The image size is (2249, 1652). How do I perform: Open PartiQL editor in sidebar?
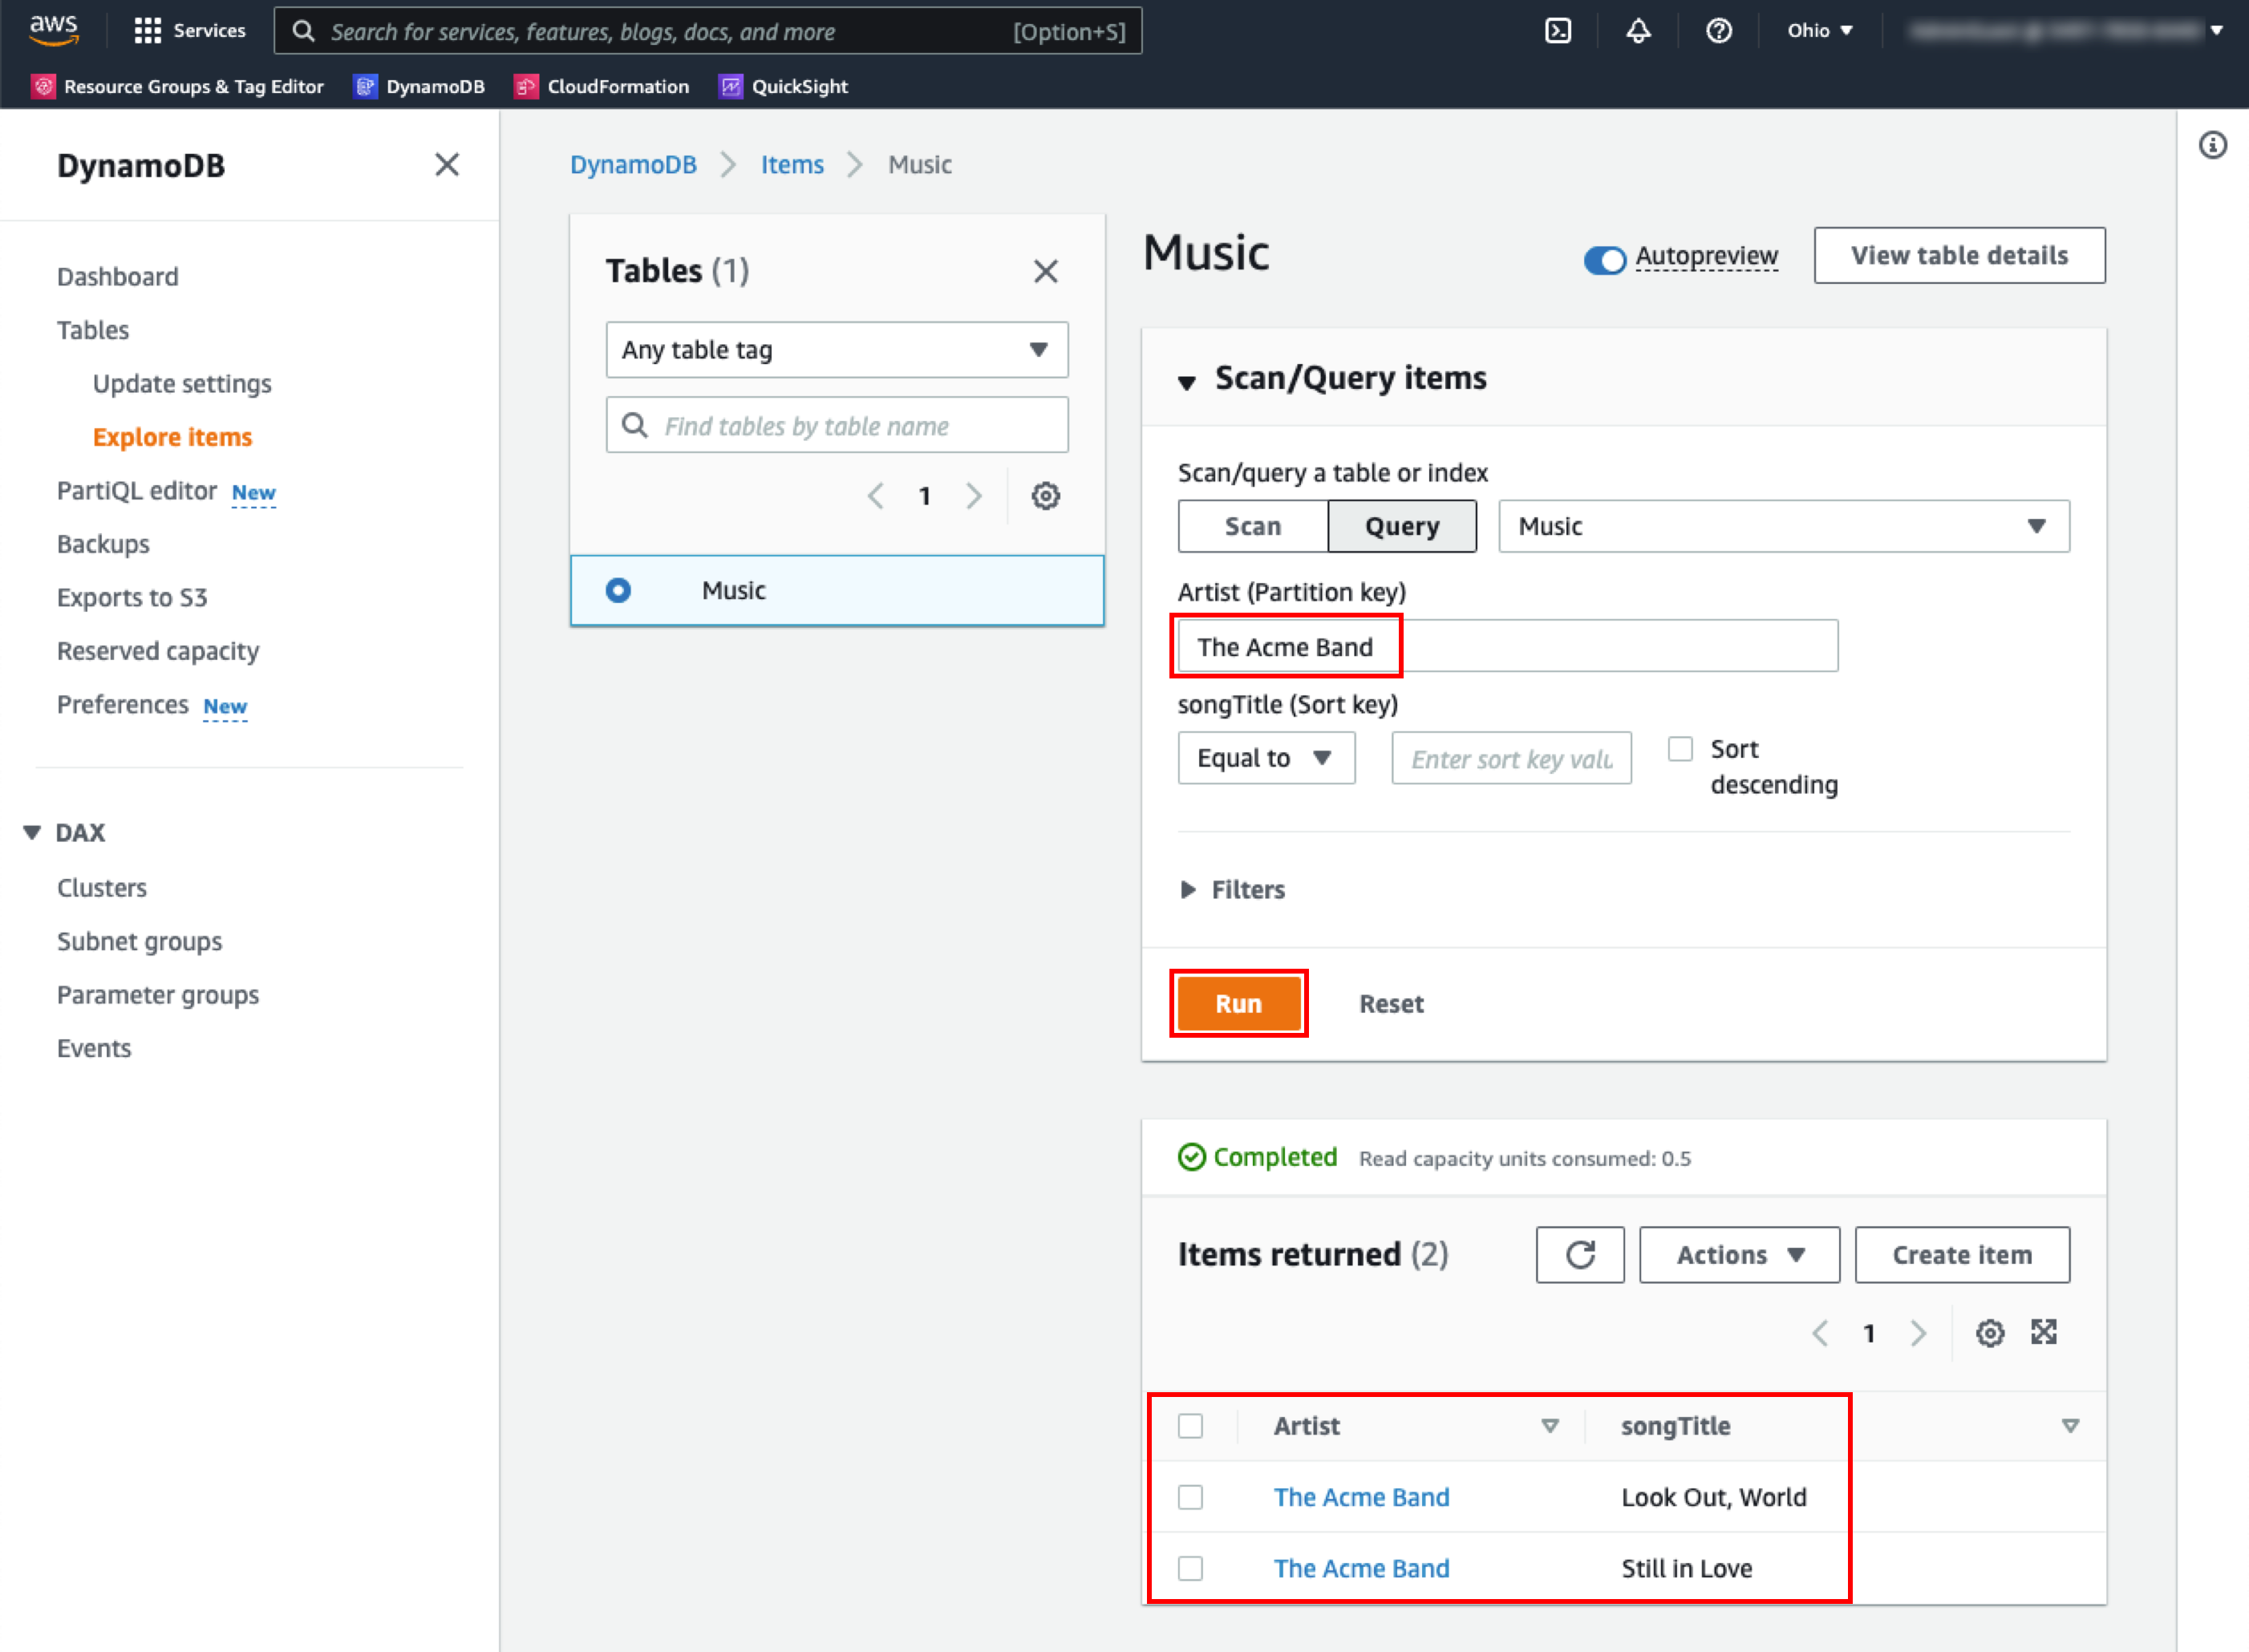coord(137,491)
